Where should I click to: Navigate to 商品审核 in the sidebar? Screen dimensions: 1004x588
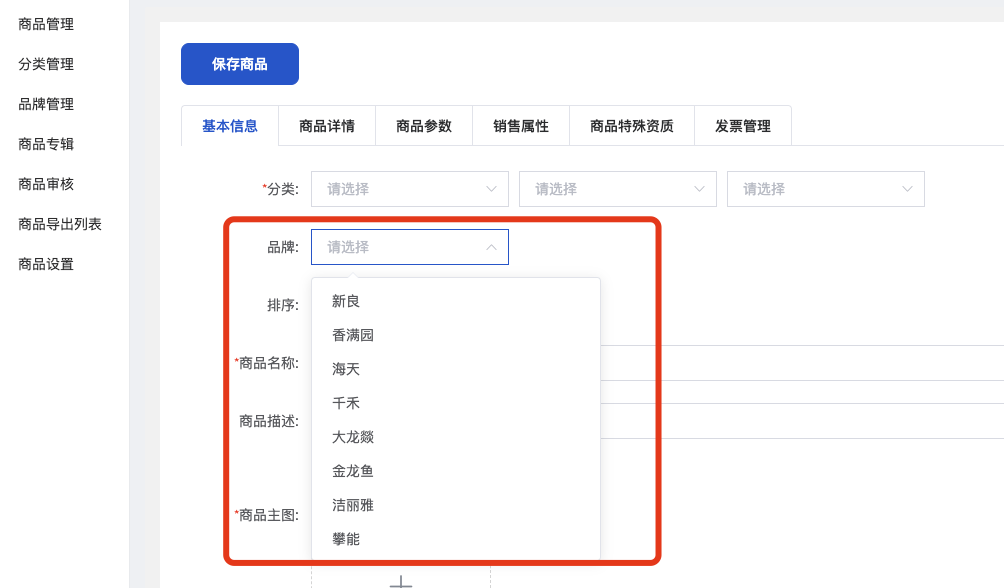[x=46, y=184]
